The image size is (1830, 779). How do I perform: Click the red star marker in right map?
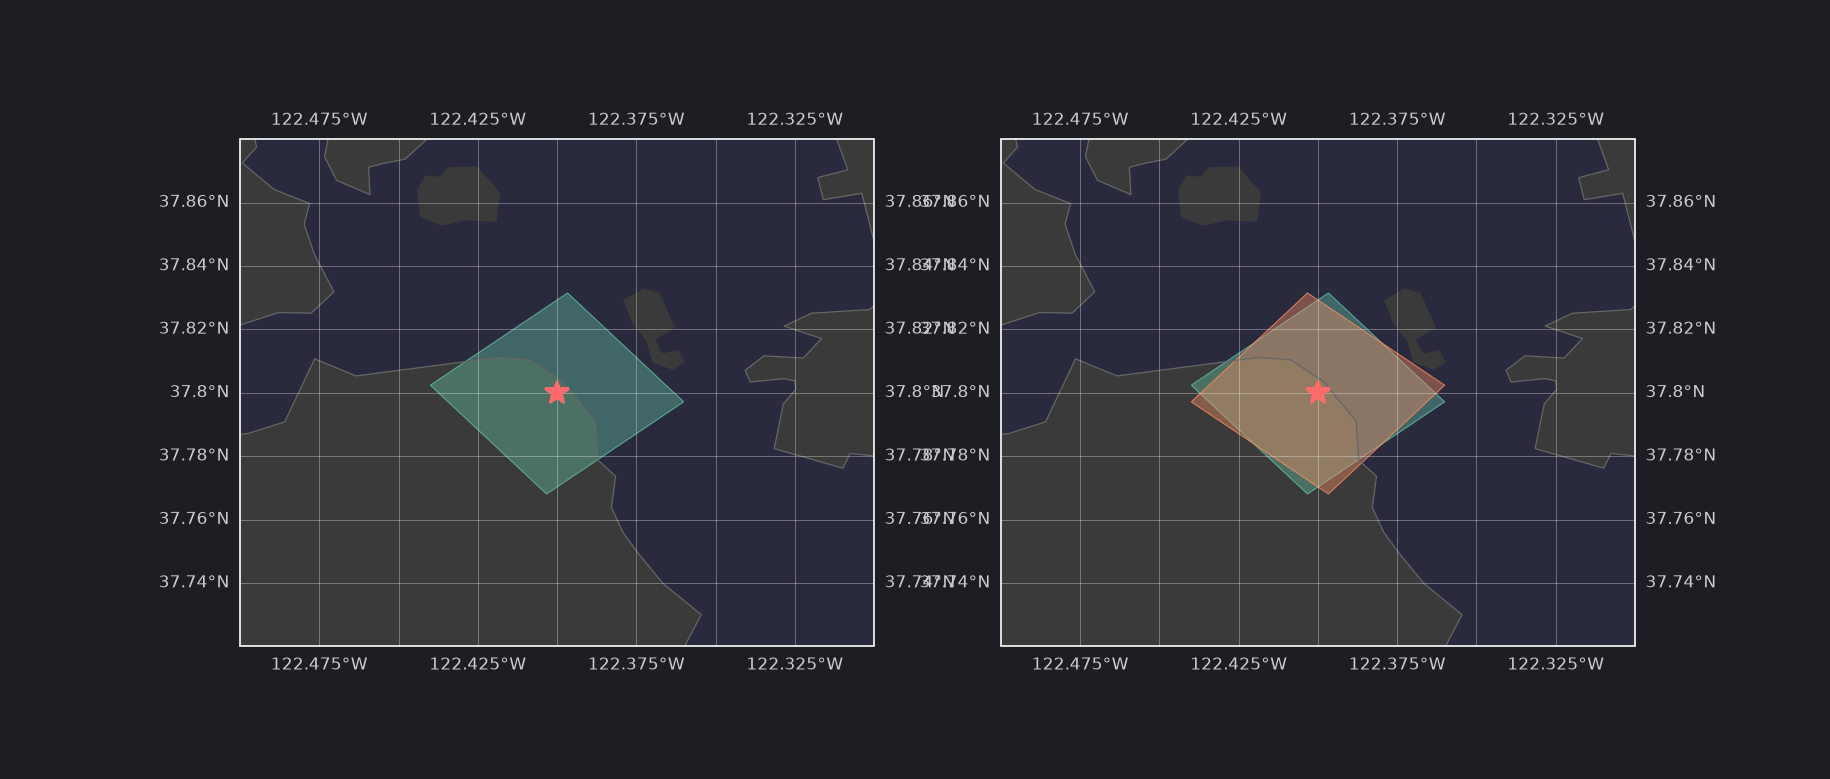click(x=1318, y=392)
